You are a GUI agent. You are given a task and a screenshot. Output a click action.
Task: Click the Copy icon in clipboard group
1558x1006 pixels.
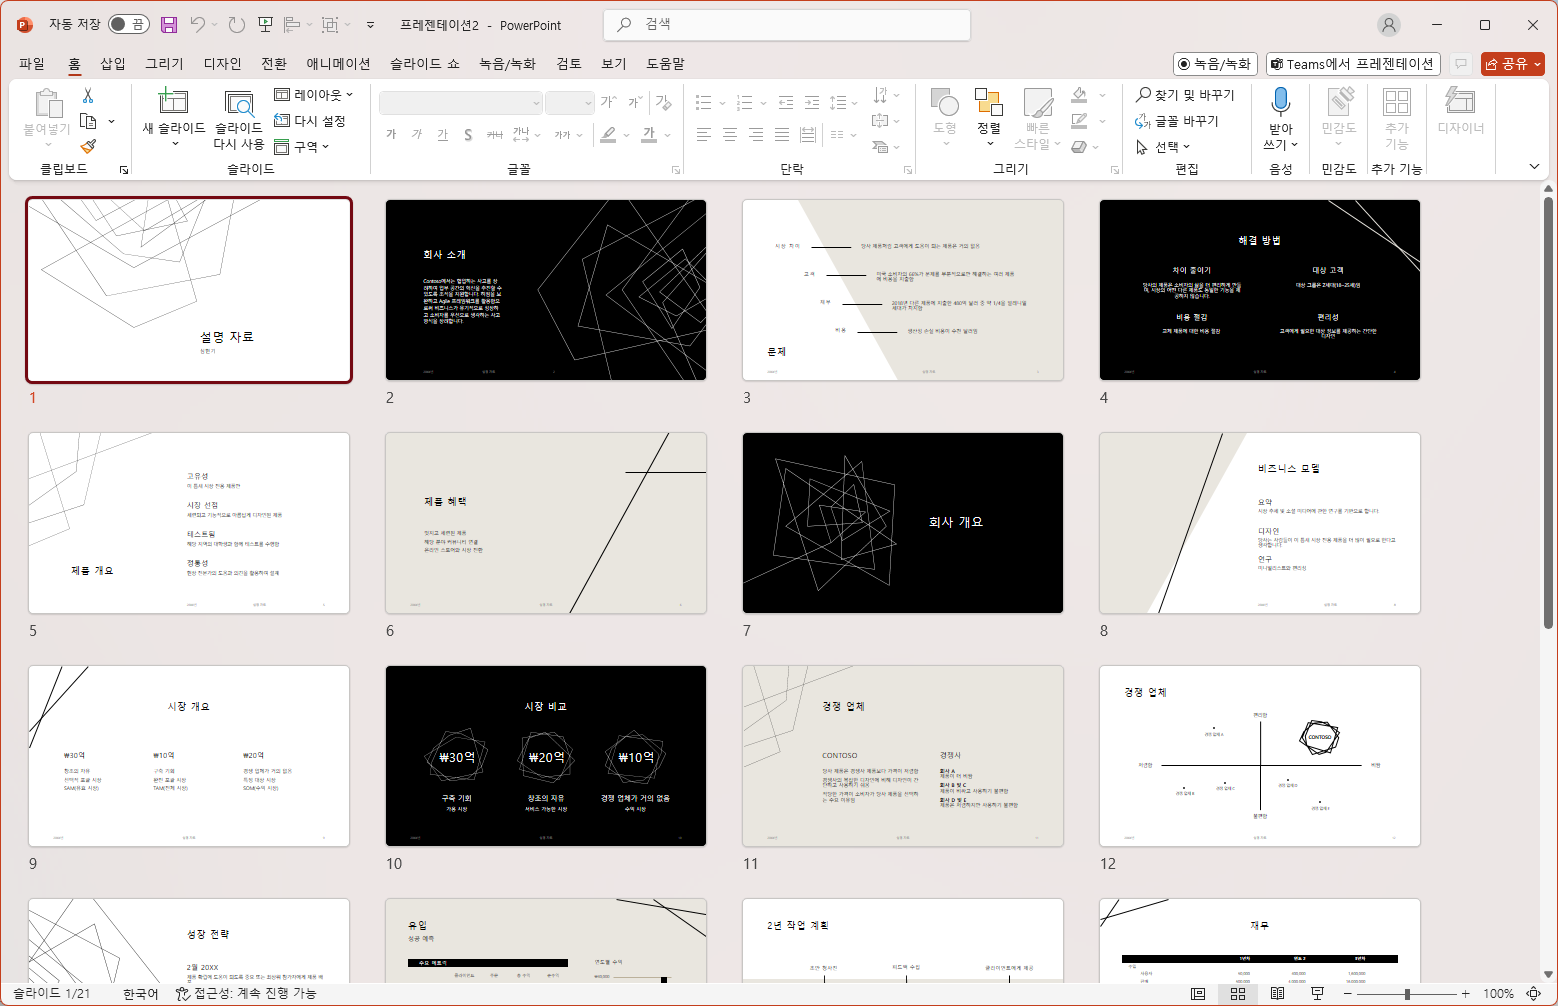click(x=88, y=121)
